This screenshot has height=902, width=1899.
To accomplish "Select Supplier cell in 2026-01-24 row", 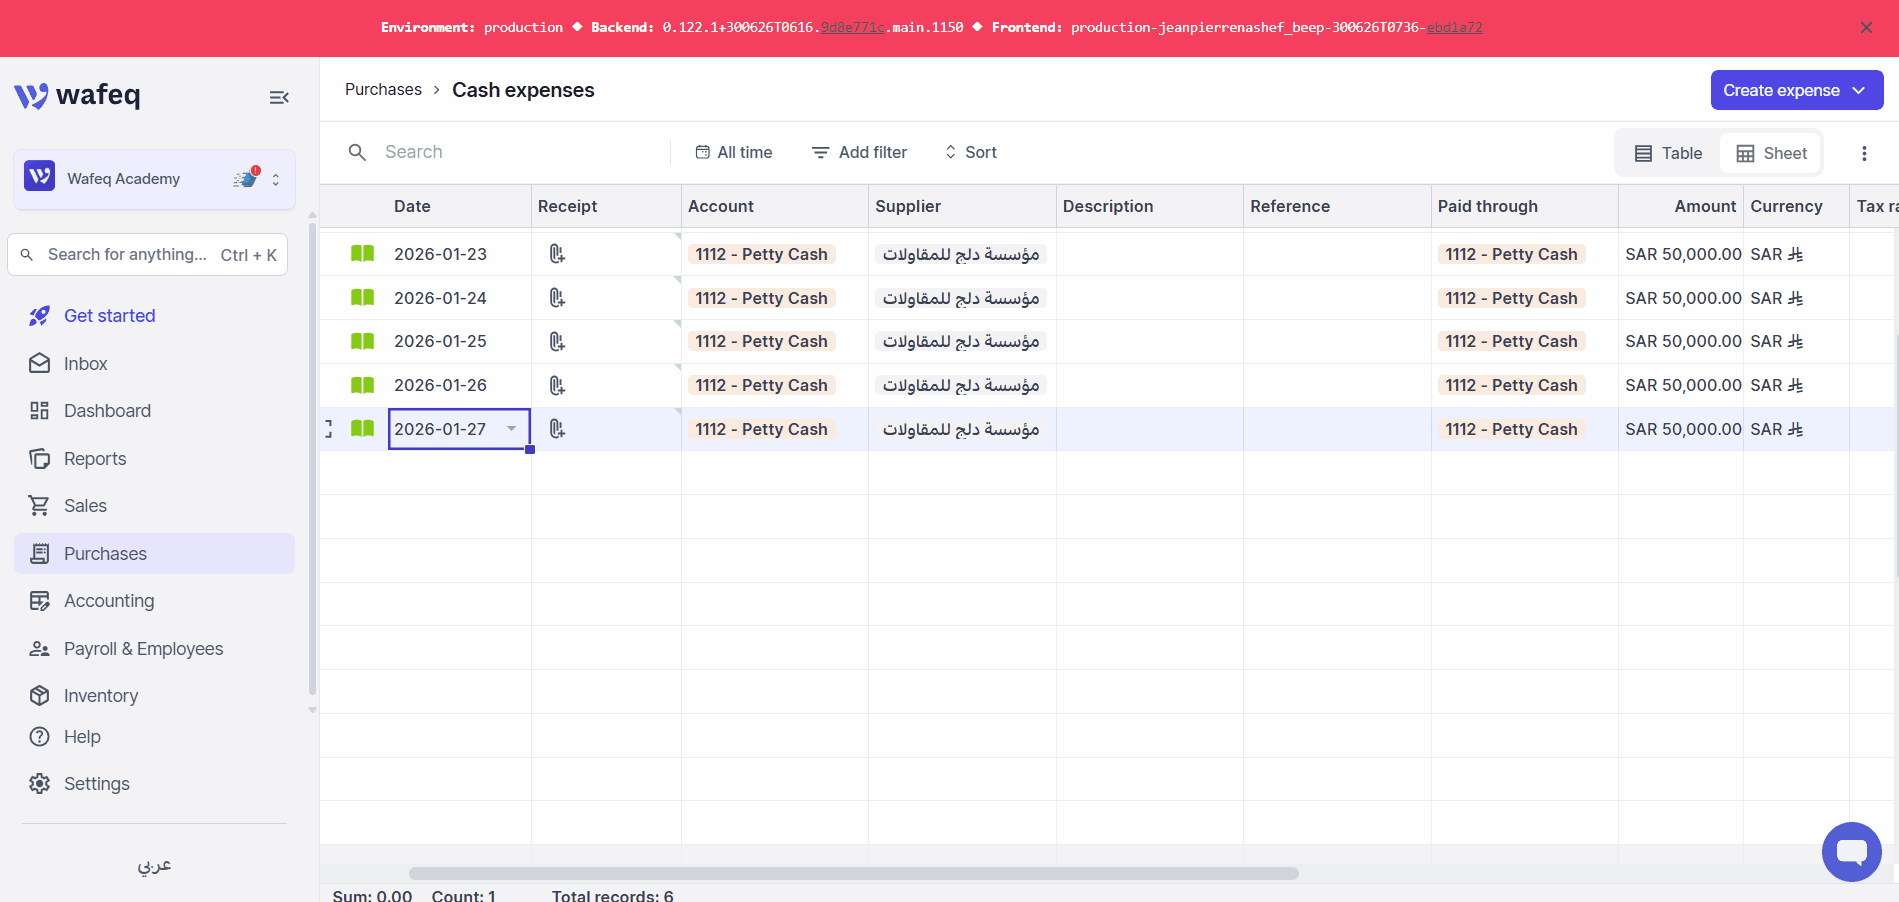I will (962, 298).
